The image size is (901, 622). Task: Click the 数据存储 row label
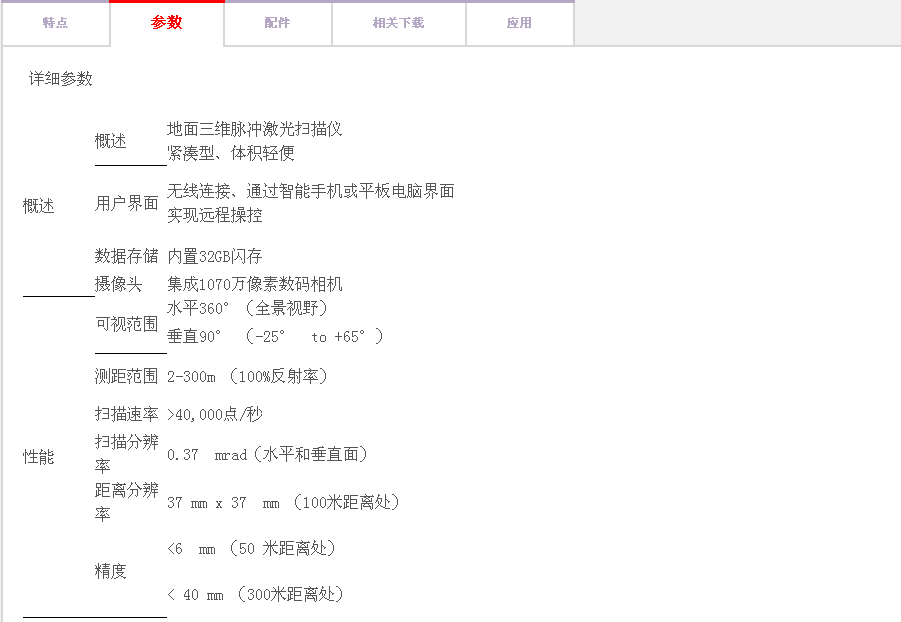[x=127, y=256]
